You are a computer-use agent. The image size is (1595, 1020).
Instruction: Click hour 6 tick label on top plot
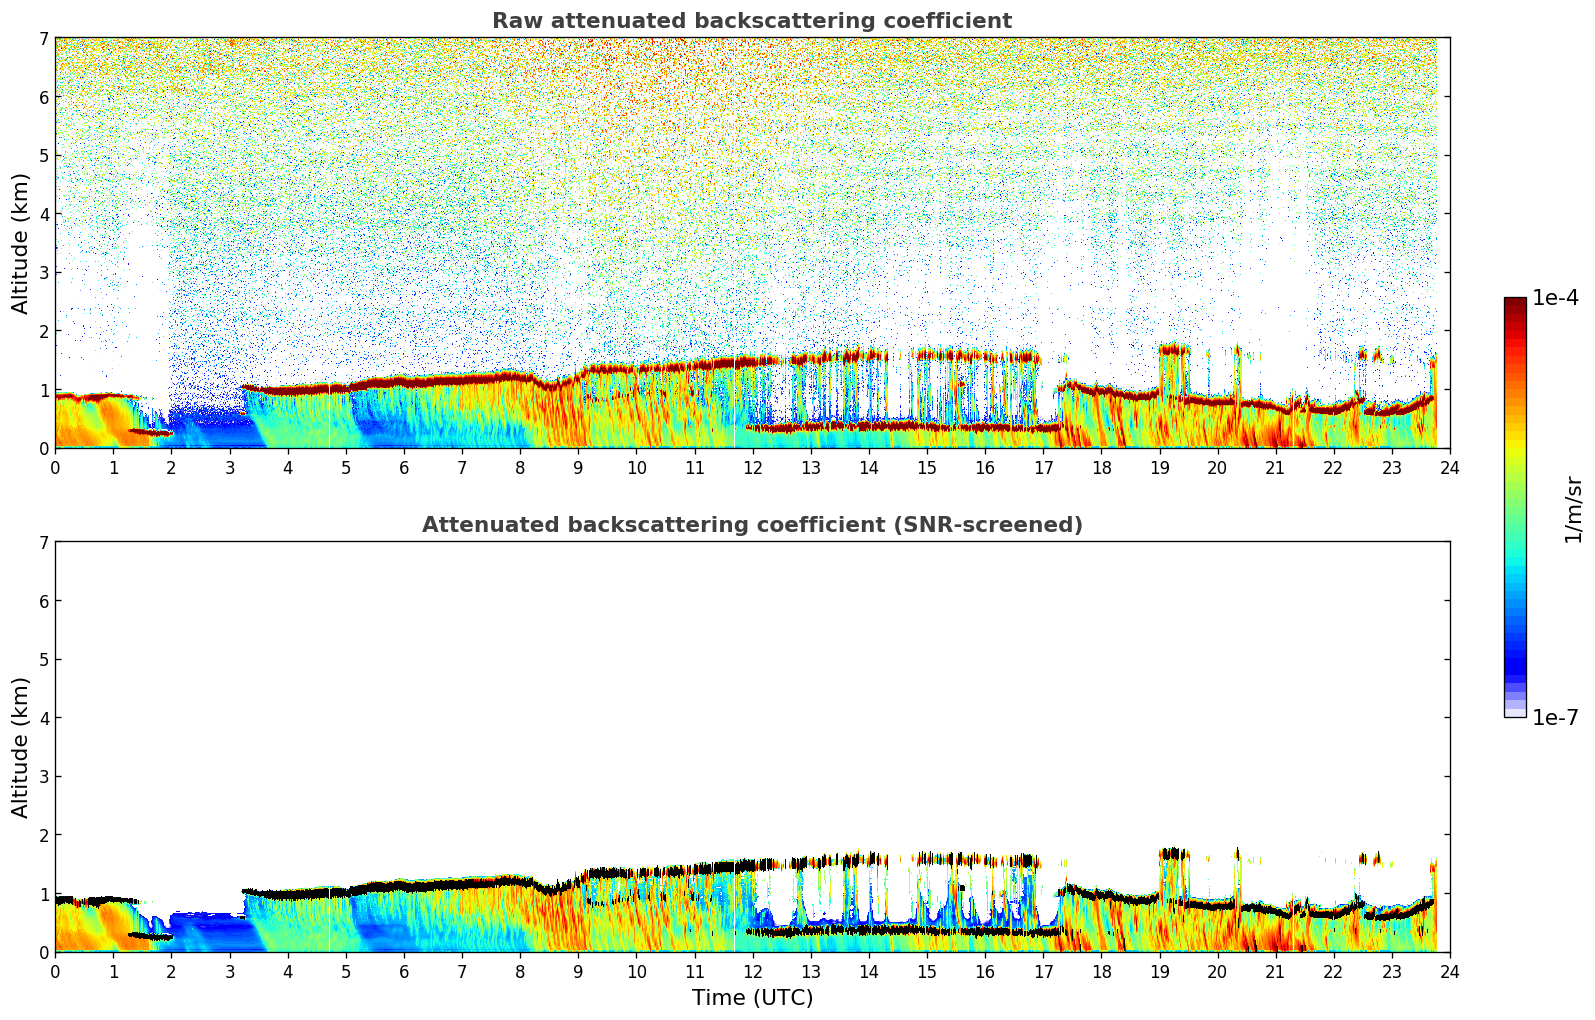coord(404,468)
